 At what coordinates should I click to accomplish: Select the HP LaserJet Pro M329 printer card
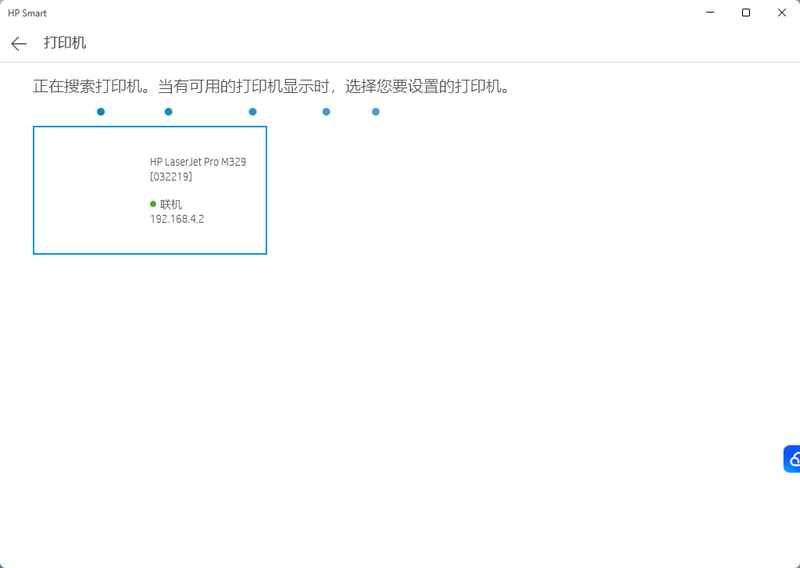tap(150, 190)
